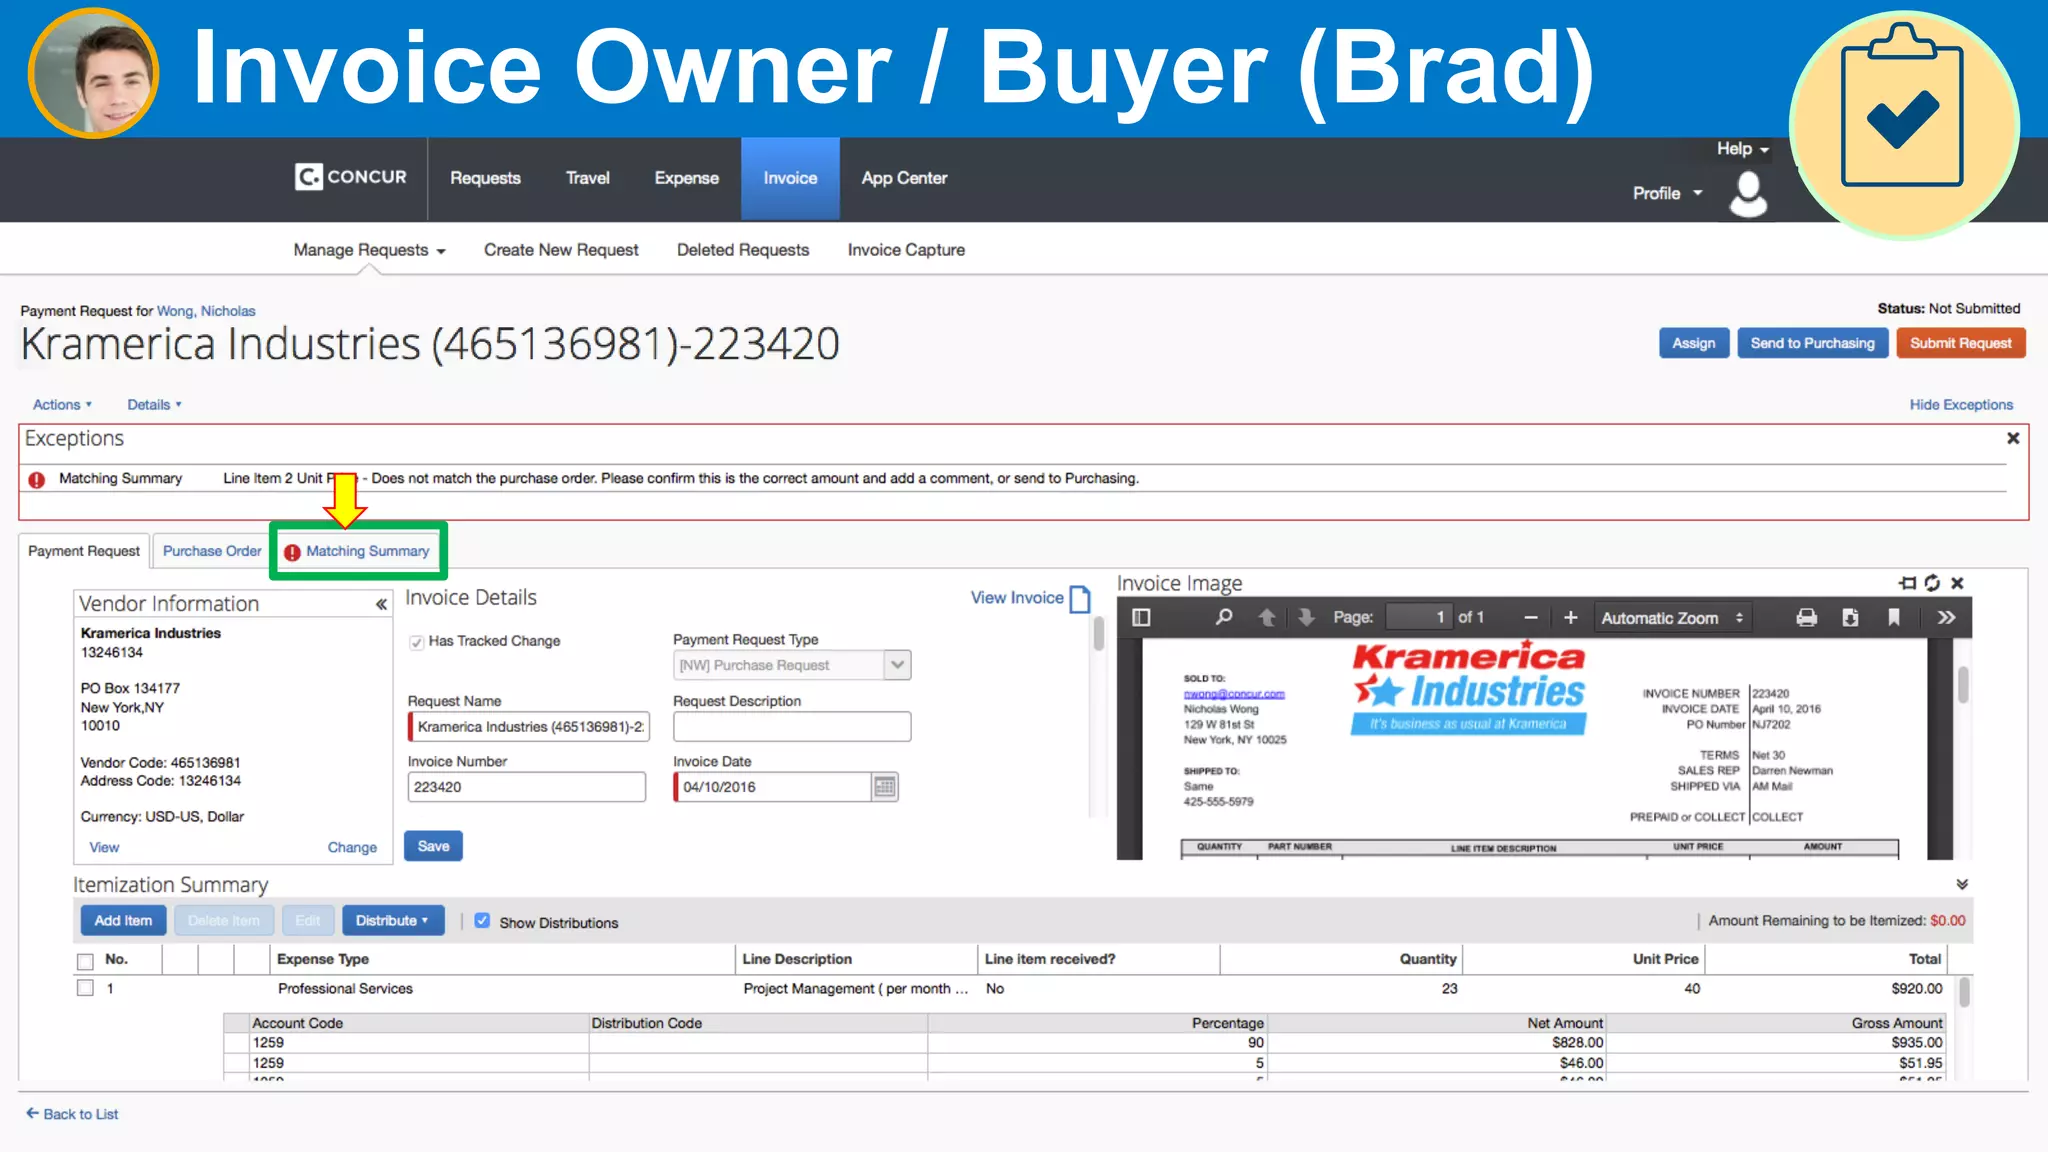Click the user profile avatar icon
Image resolution: width=2048 pixels, height=1152 pixels.
pos(1748,193)
